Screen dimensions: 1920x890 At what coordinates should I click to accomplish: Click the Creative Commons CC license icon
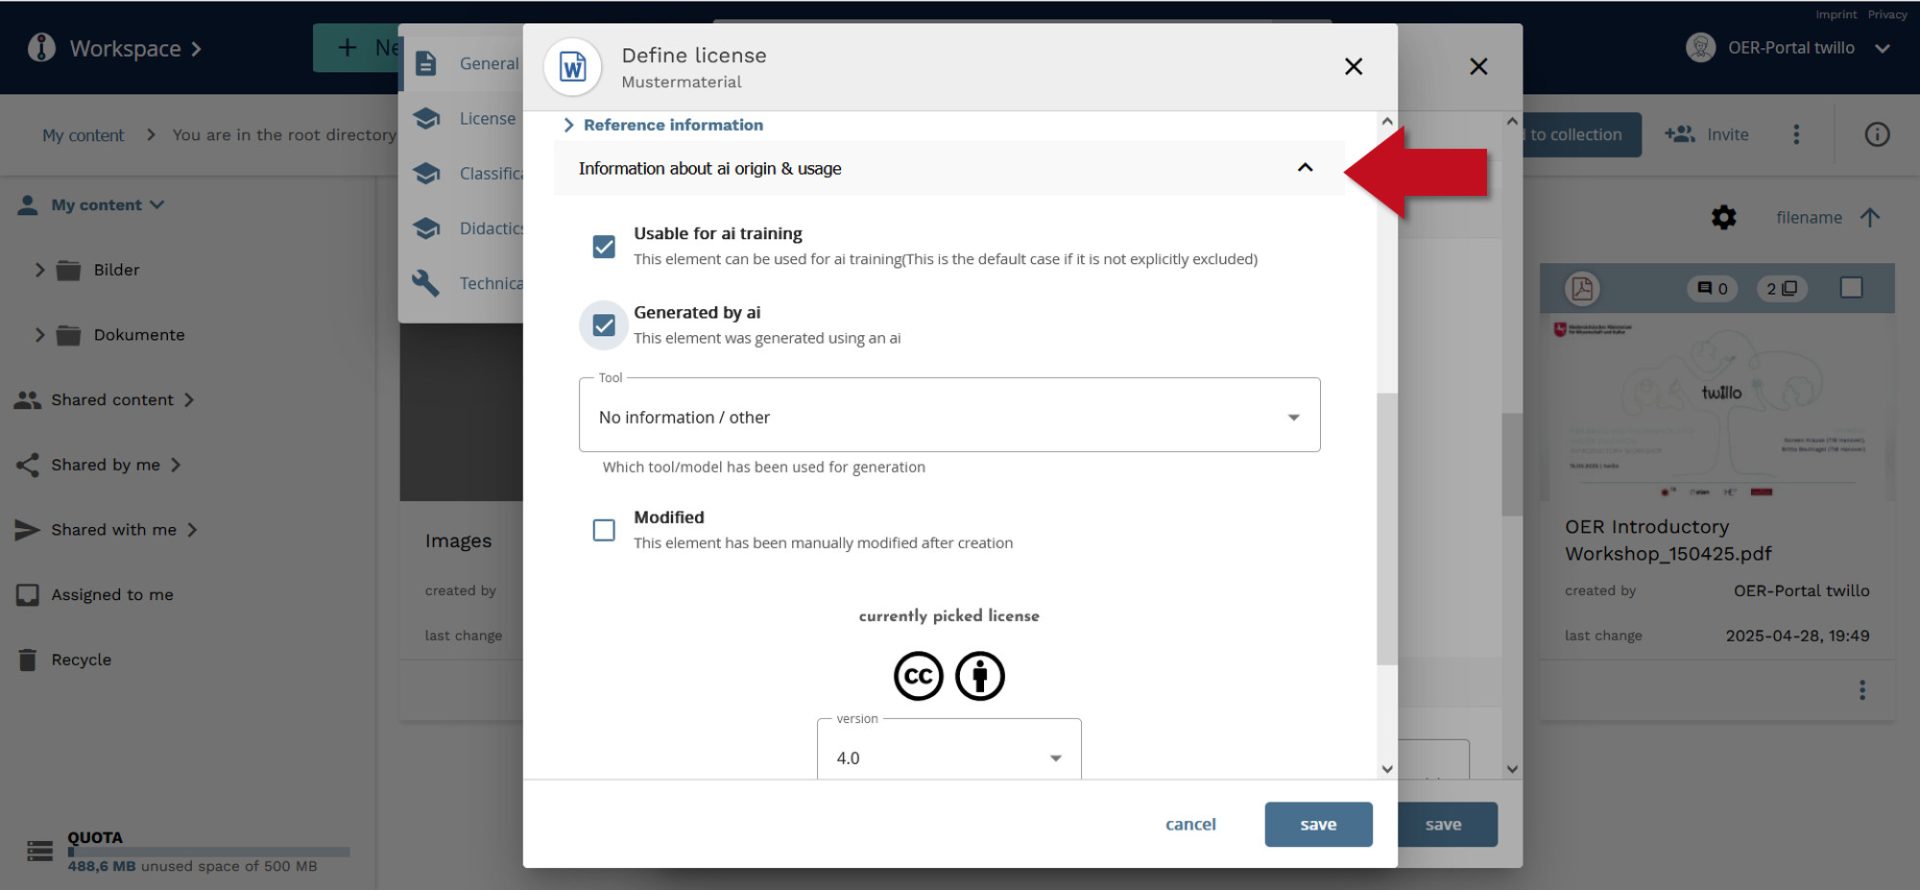pos(917,676)
